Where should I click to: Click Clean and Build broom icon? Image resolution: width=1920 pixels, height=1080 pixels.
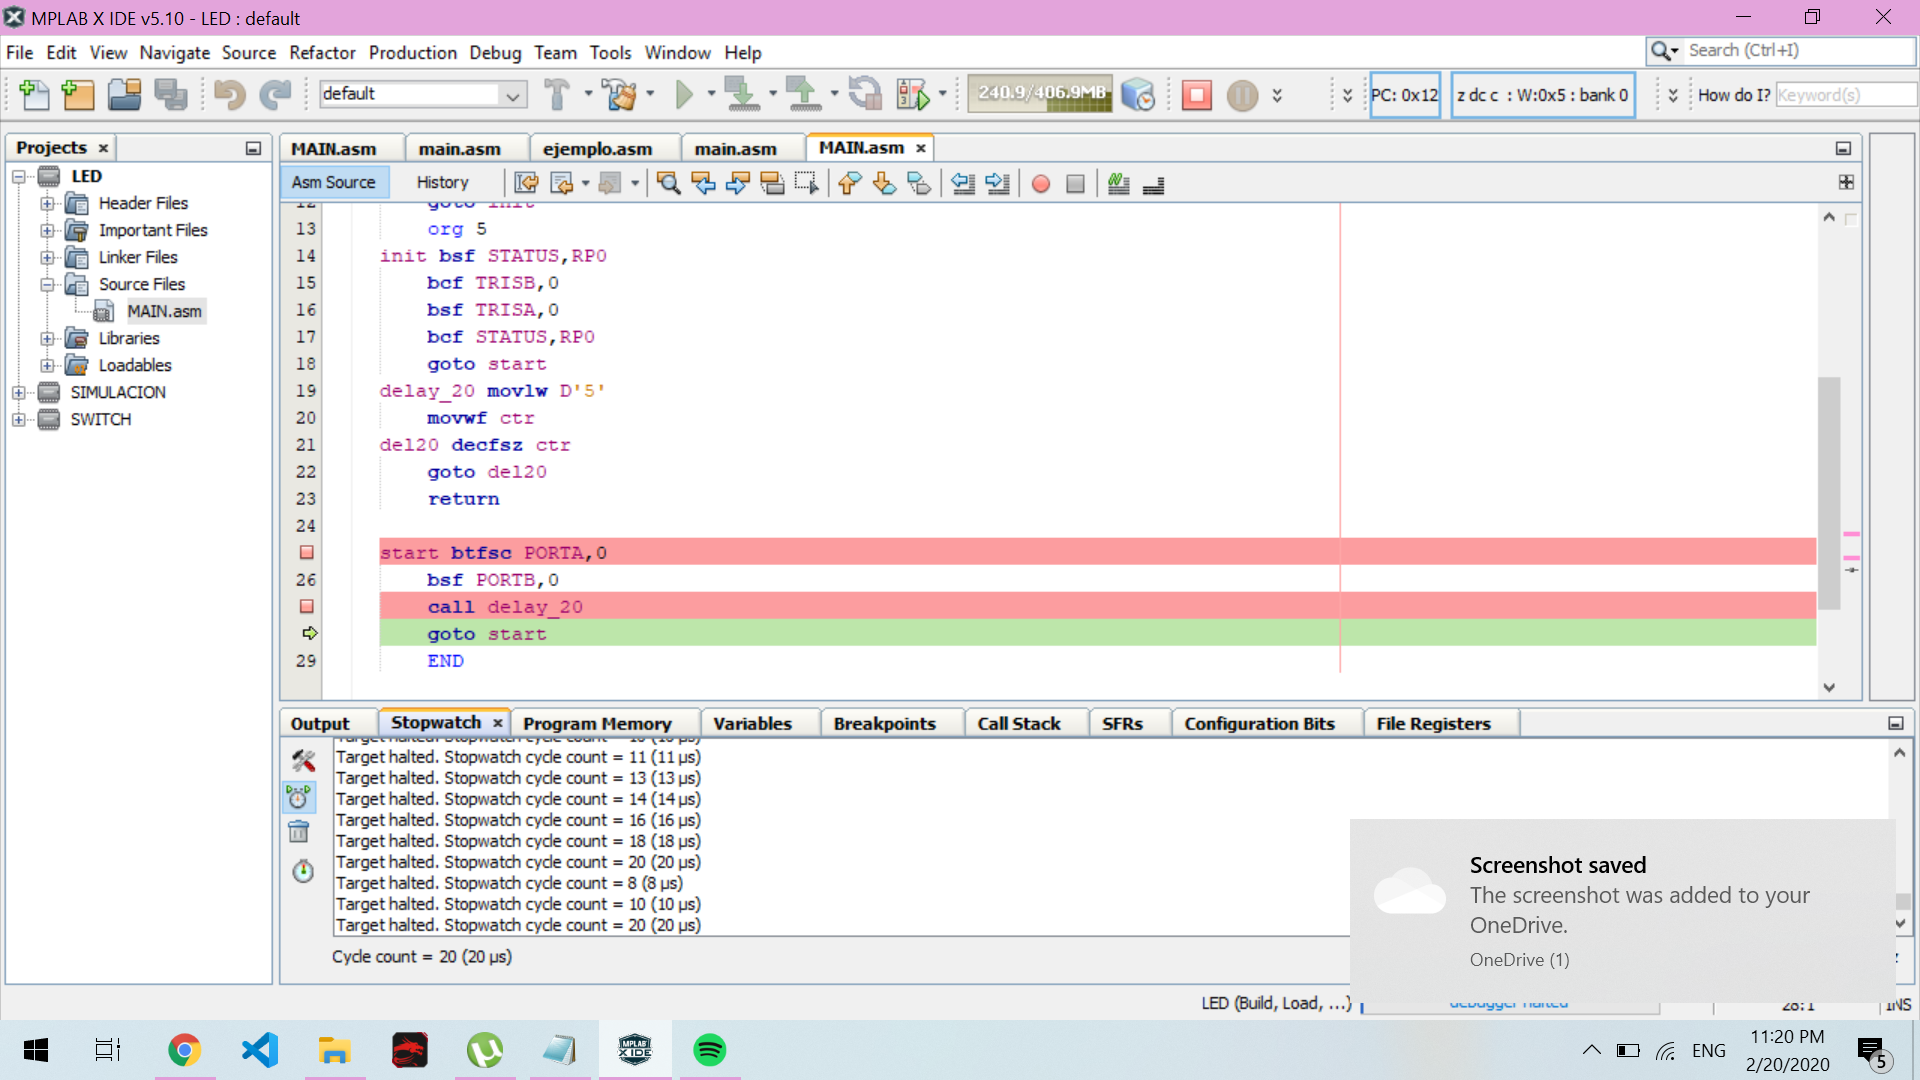[x=620, y=95]
